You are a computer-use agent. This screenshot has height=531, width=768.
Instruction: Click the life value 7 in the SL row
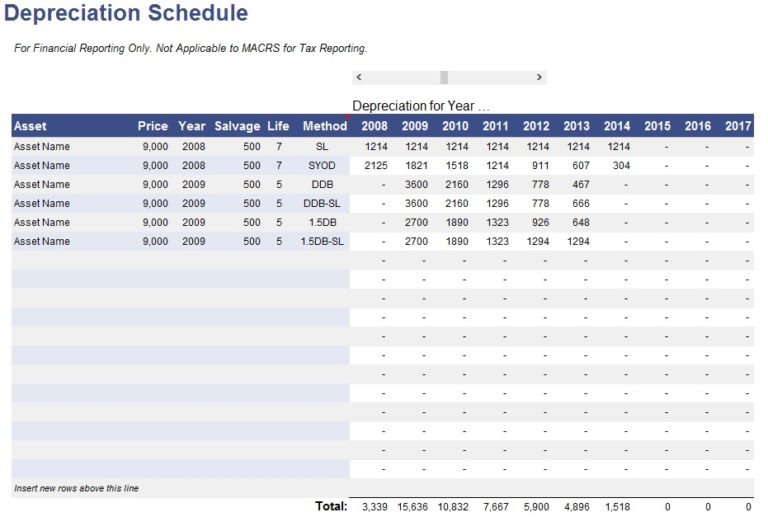coord(279,146)
